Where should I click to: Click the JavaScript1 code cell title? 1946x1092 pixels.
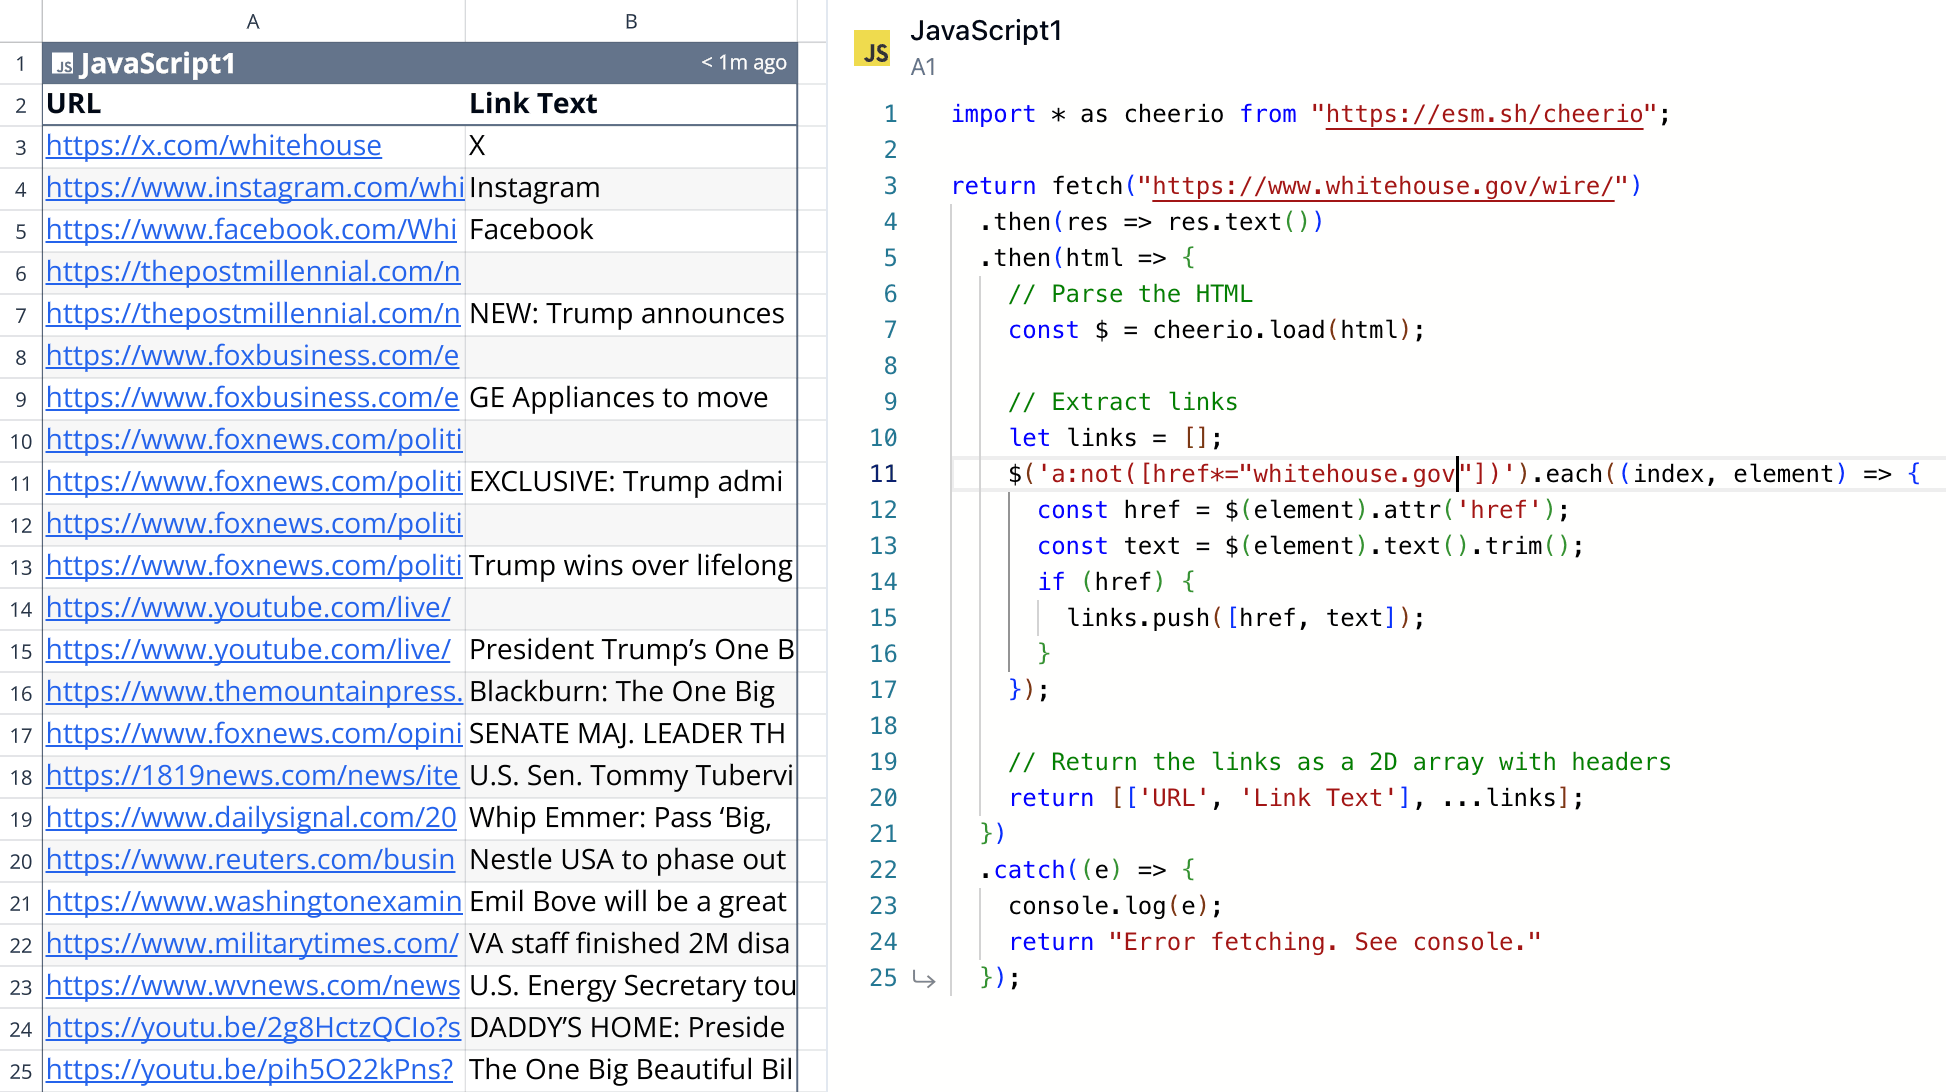coord(986,31)
